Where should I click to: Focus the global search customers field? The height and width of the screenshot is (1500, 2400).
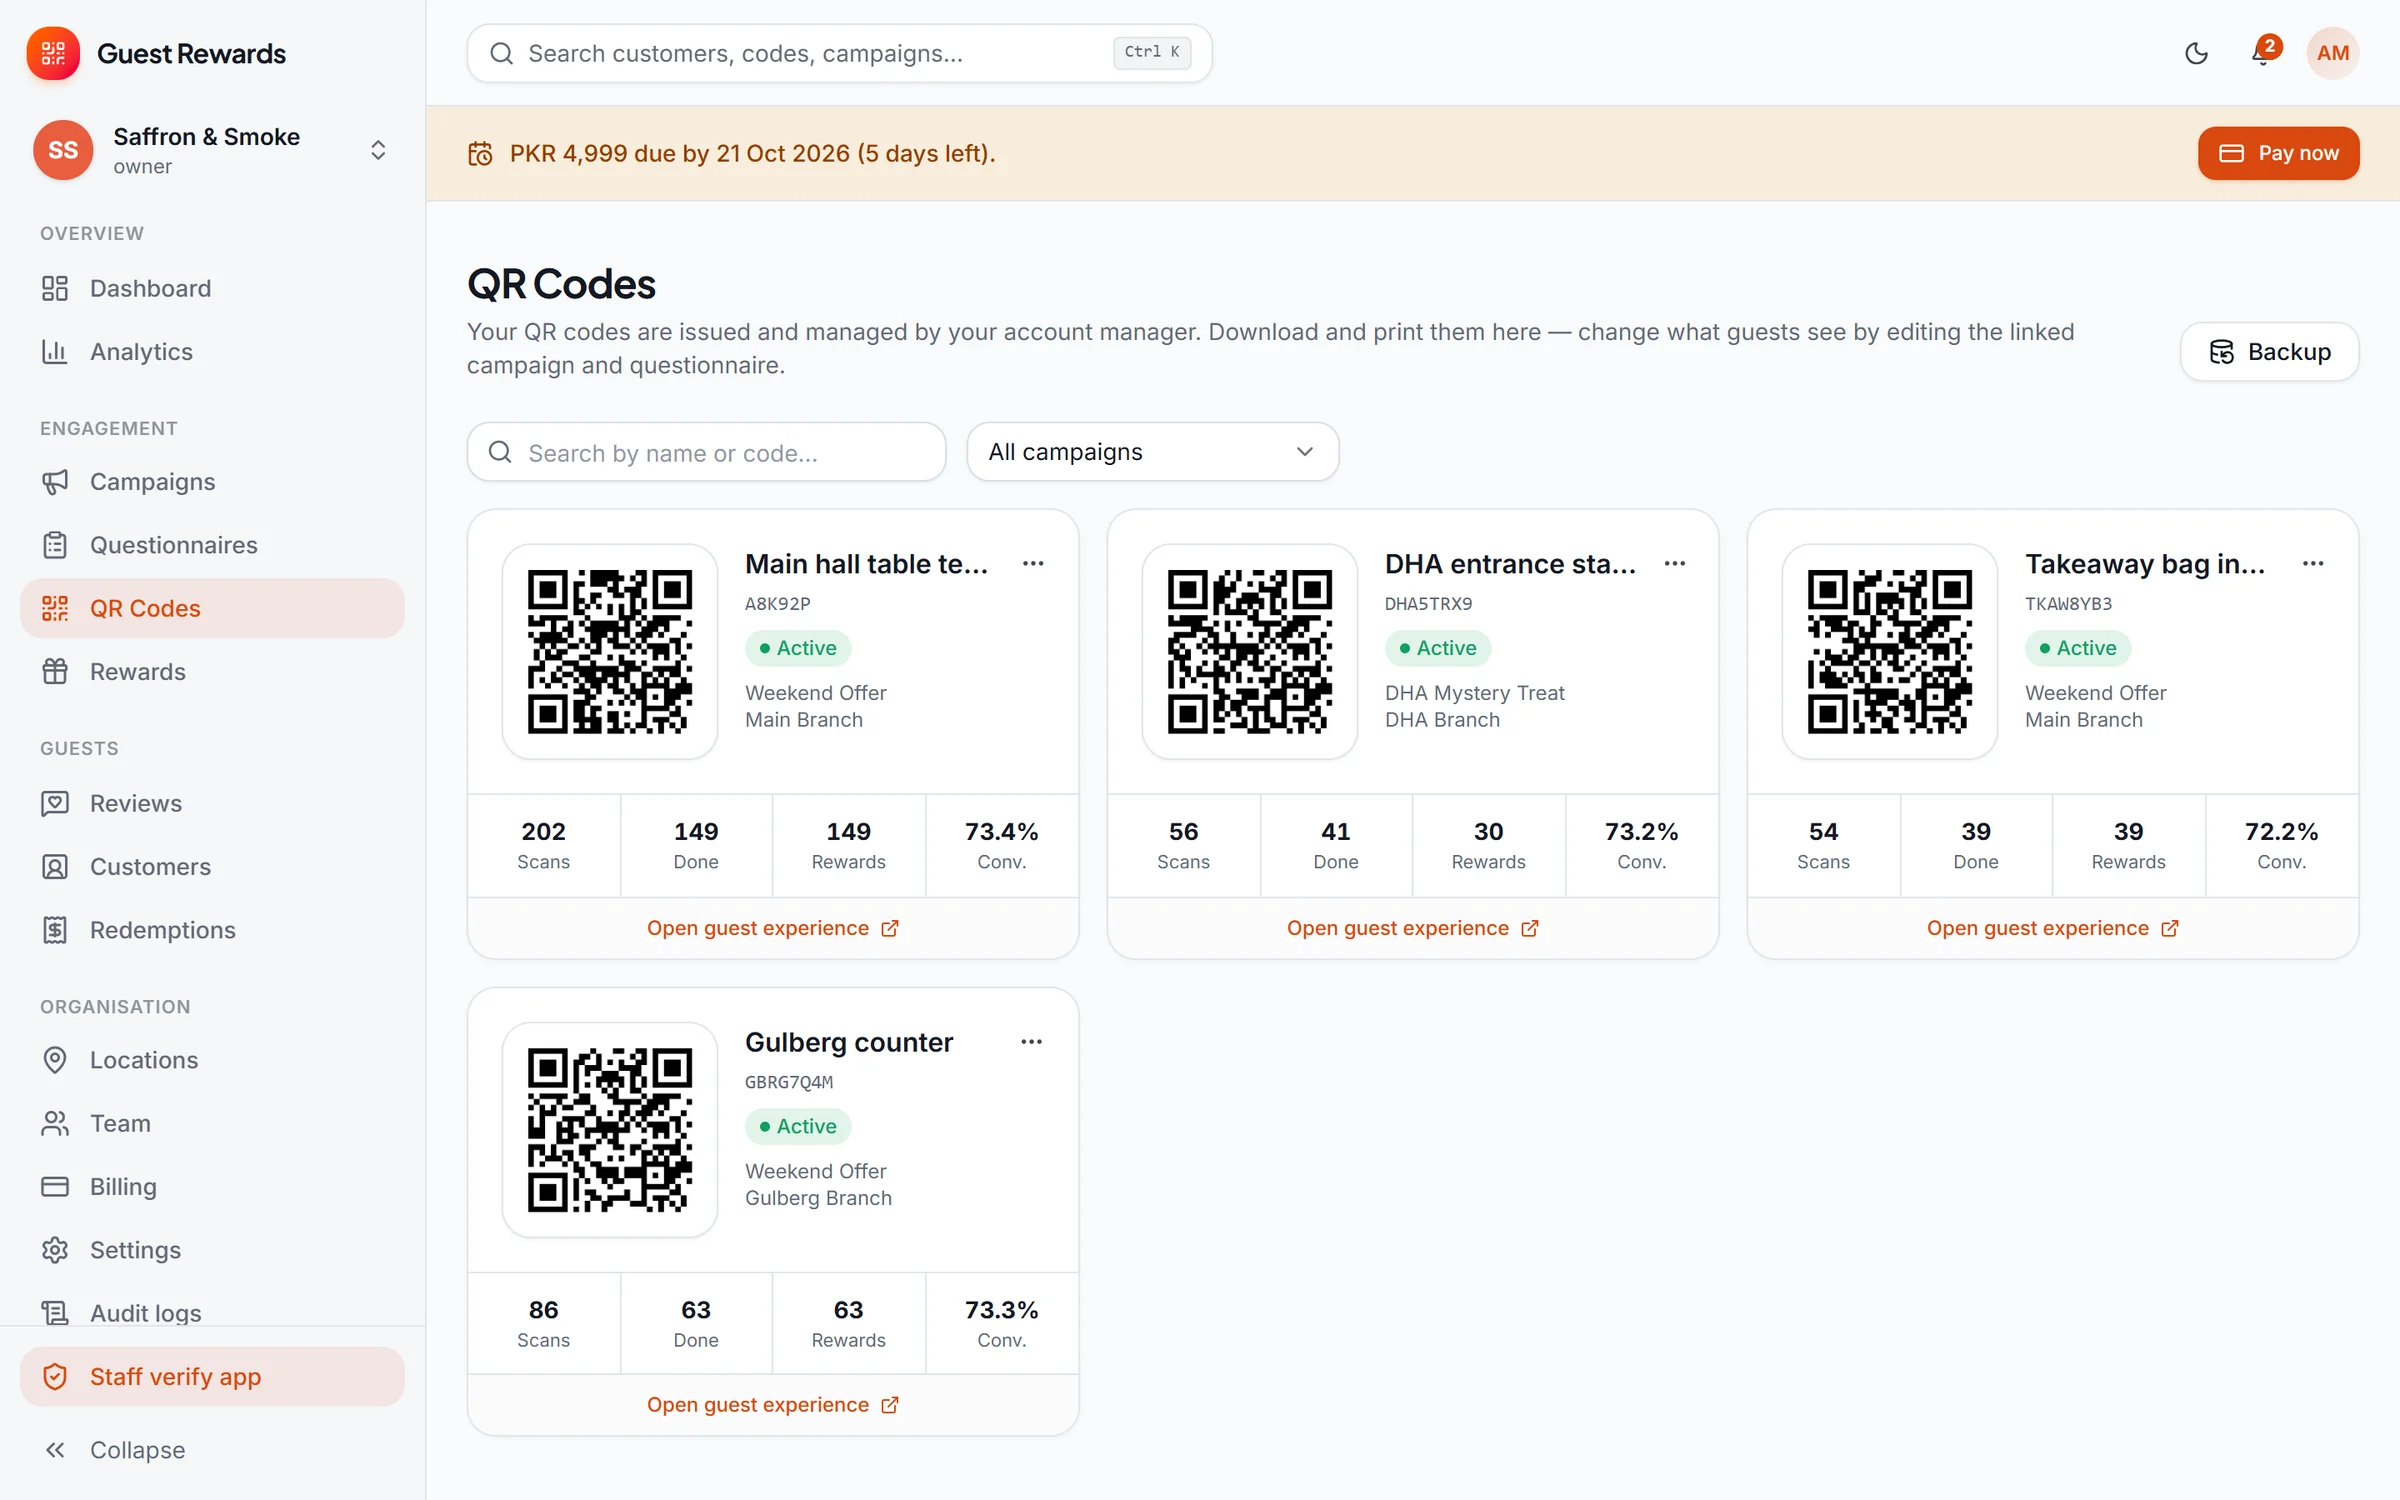click(839, 53)
